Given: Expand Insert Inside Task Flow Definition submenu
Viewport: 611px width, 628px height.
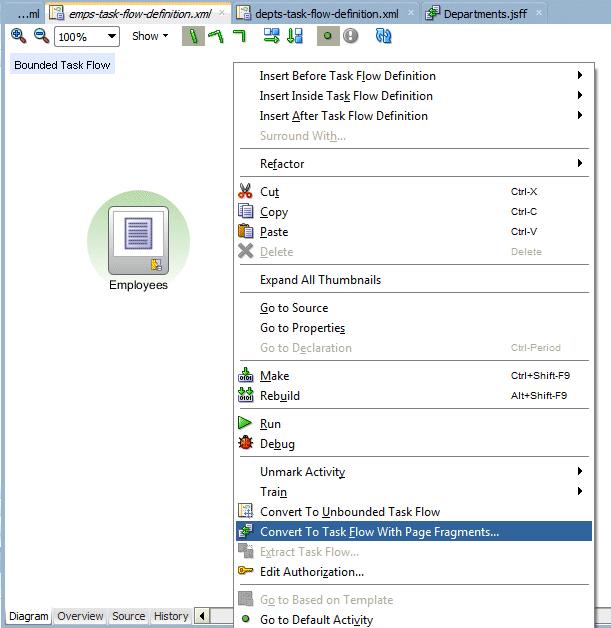Looking at the screenshot, I should [x=414, y=96].
